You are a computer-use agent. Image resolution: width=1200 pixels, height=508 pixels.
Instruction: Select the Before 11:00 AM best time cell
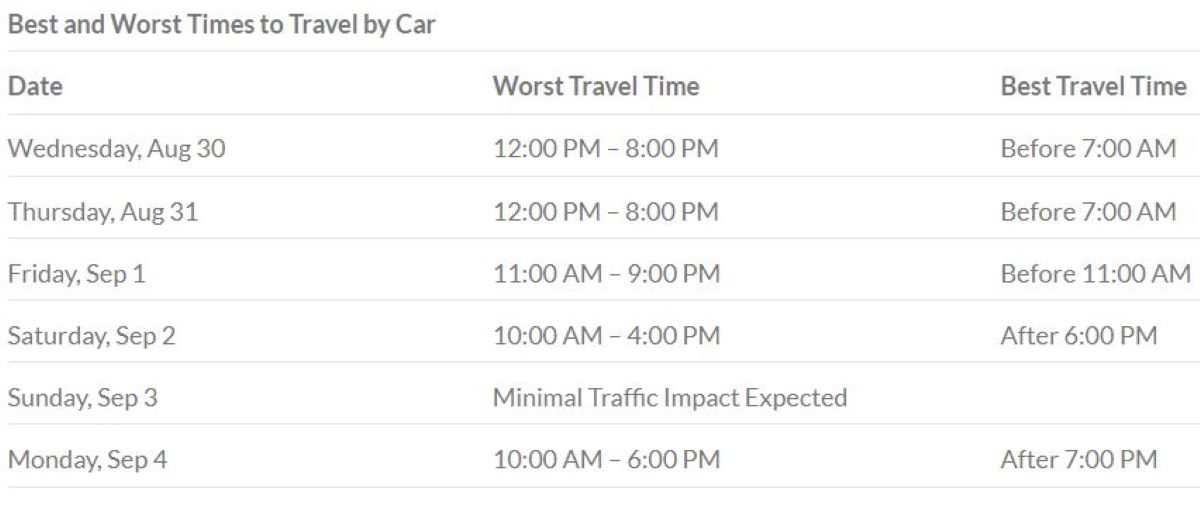(1095, 274)
